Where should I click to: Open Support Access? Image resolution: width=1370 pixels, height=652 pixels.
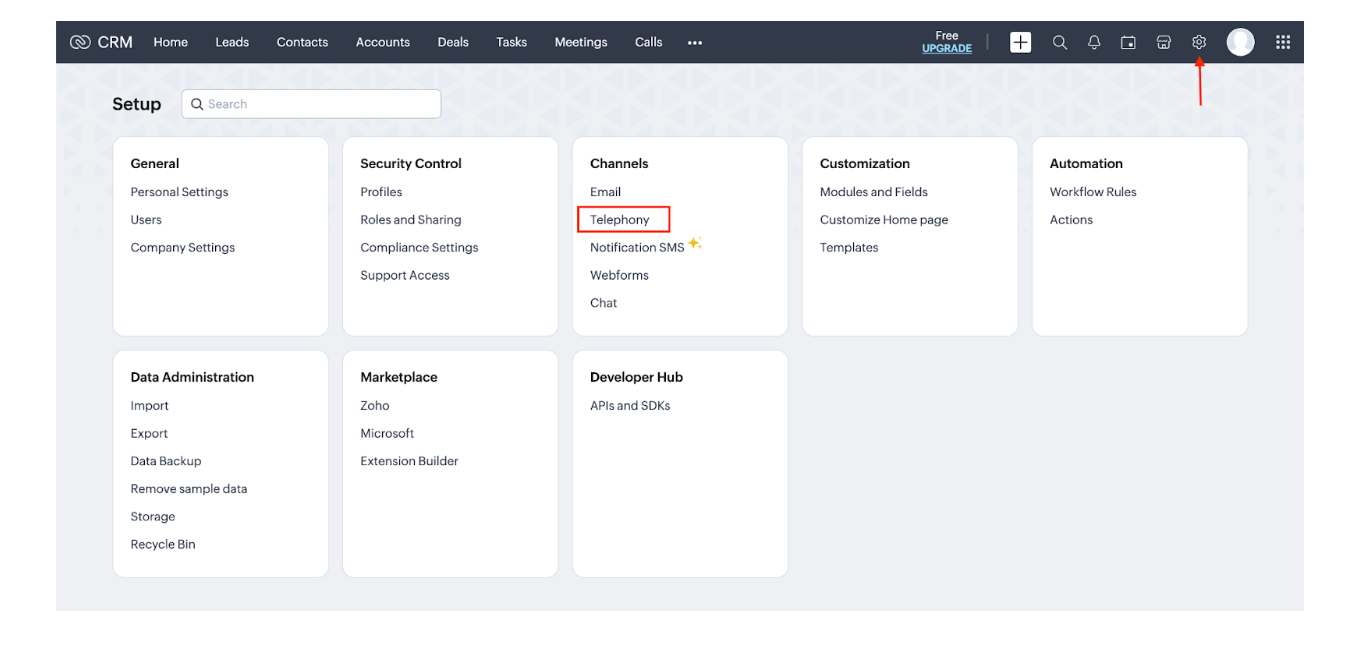pos(405,276)
